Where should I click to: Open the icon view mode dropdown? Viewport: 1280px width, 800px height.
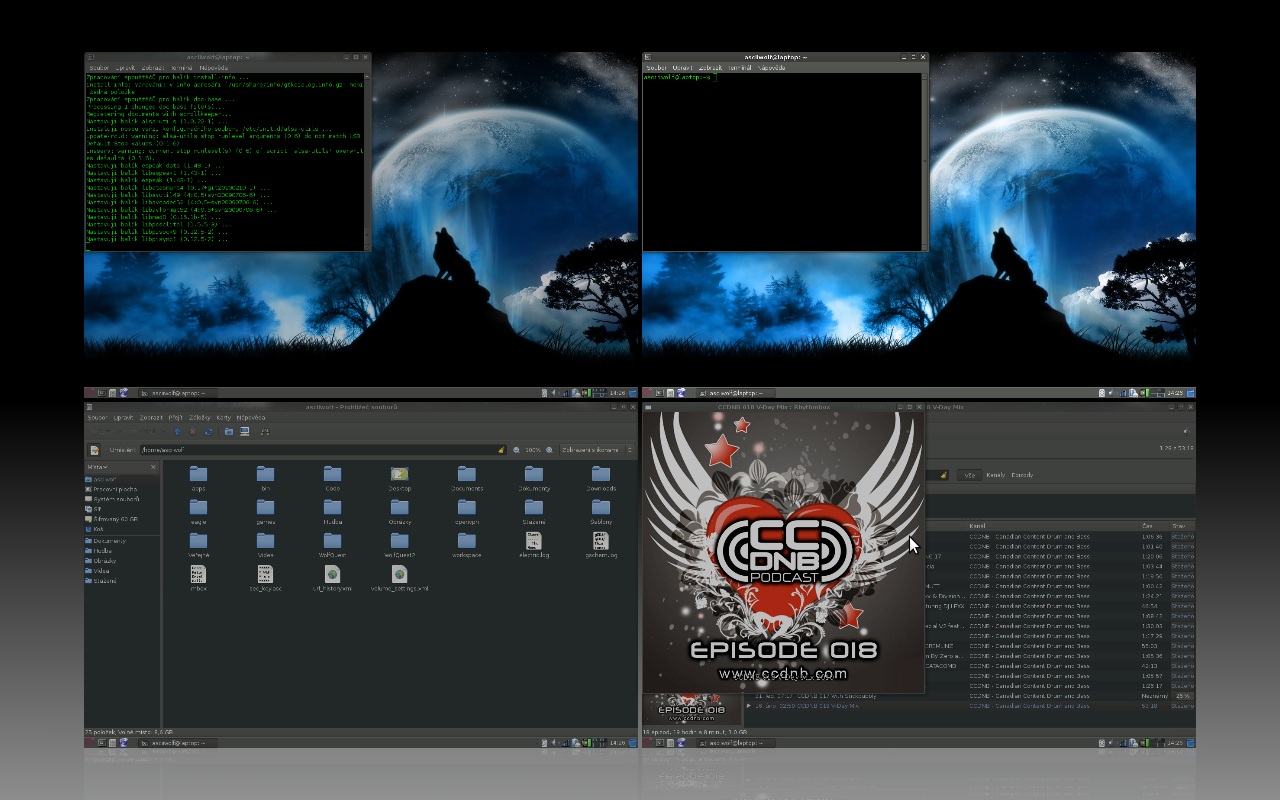tap(596, 450)
